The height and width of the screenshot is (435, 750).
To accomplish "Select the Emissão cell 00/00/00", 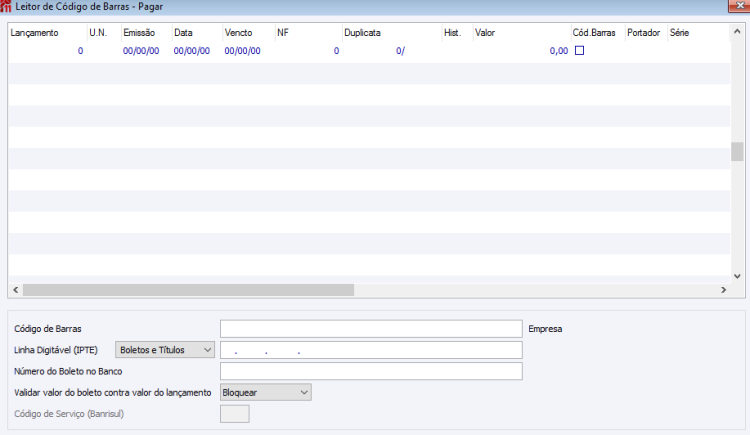I will (x=141, y=51).
